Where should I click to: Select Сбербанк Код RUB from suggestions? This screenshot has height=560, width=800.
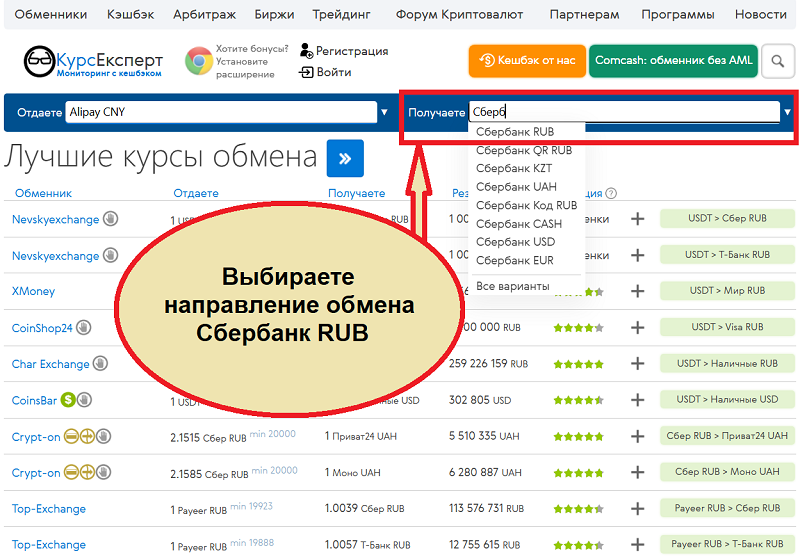526,206
